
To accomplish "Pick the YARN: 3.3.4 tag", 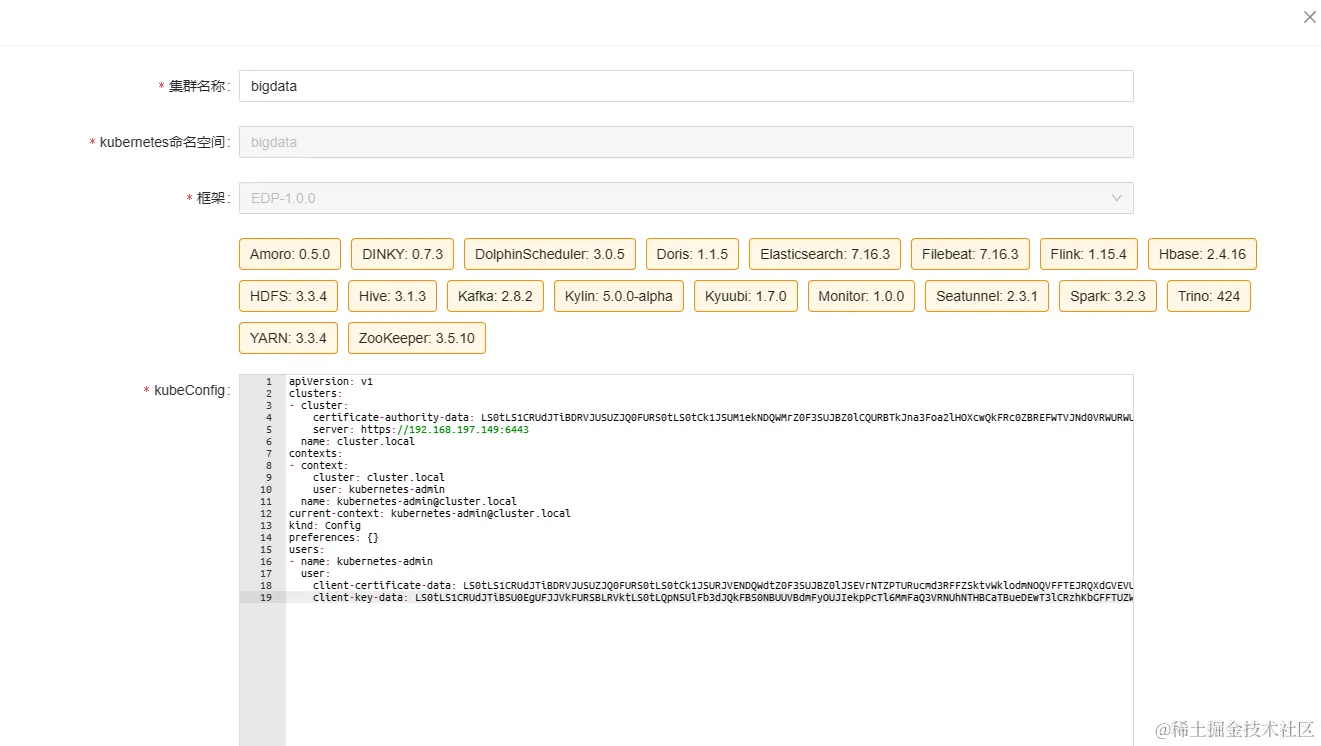I will tap(288, 338).
